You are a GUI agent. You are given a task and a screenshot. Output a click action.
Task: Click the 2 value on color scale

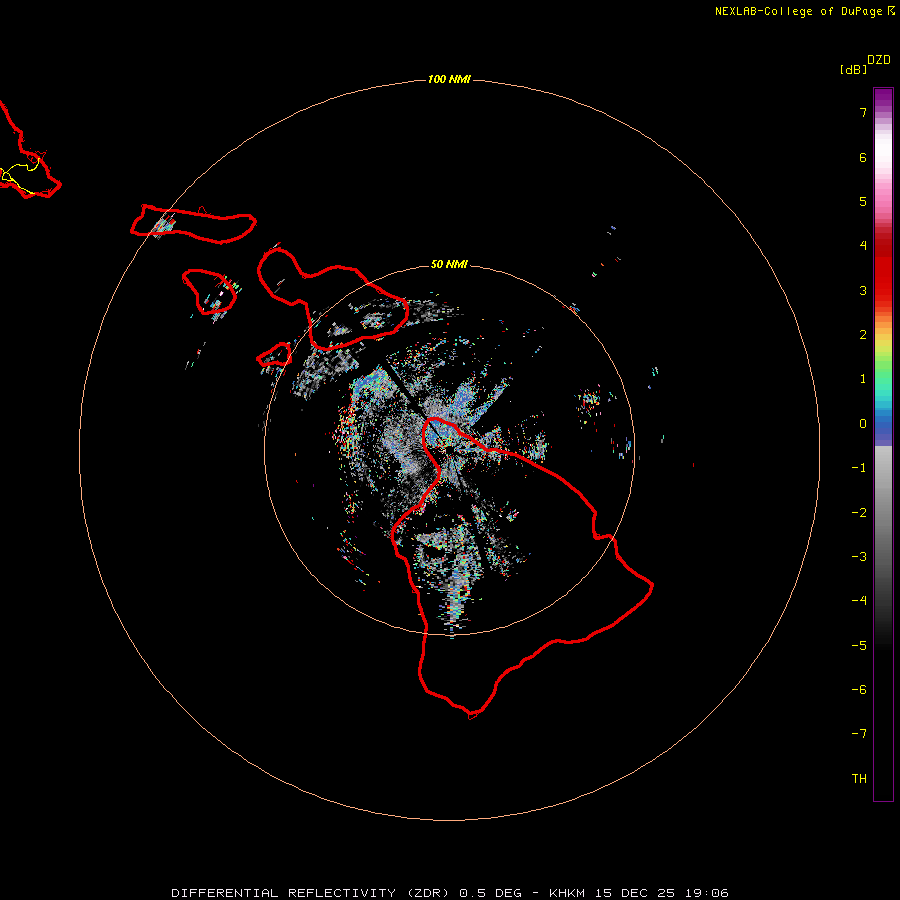pos(863,335)
